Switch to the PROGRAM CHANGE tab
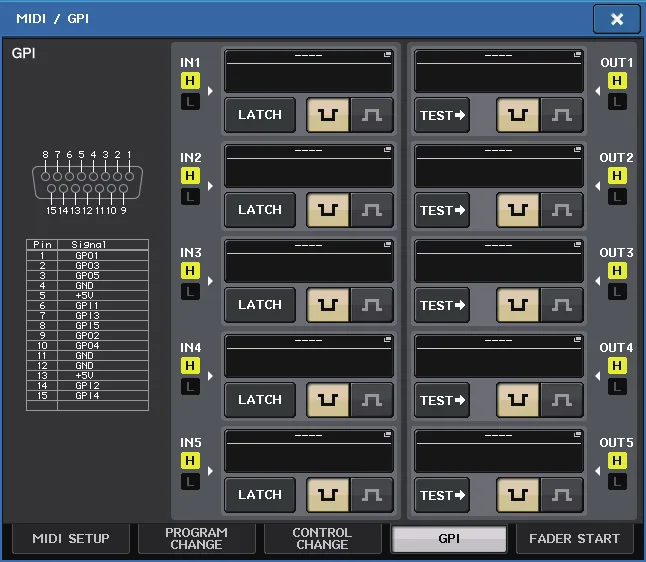 coord(197,539)
